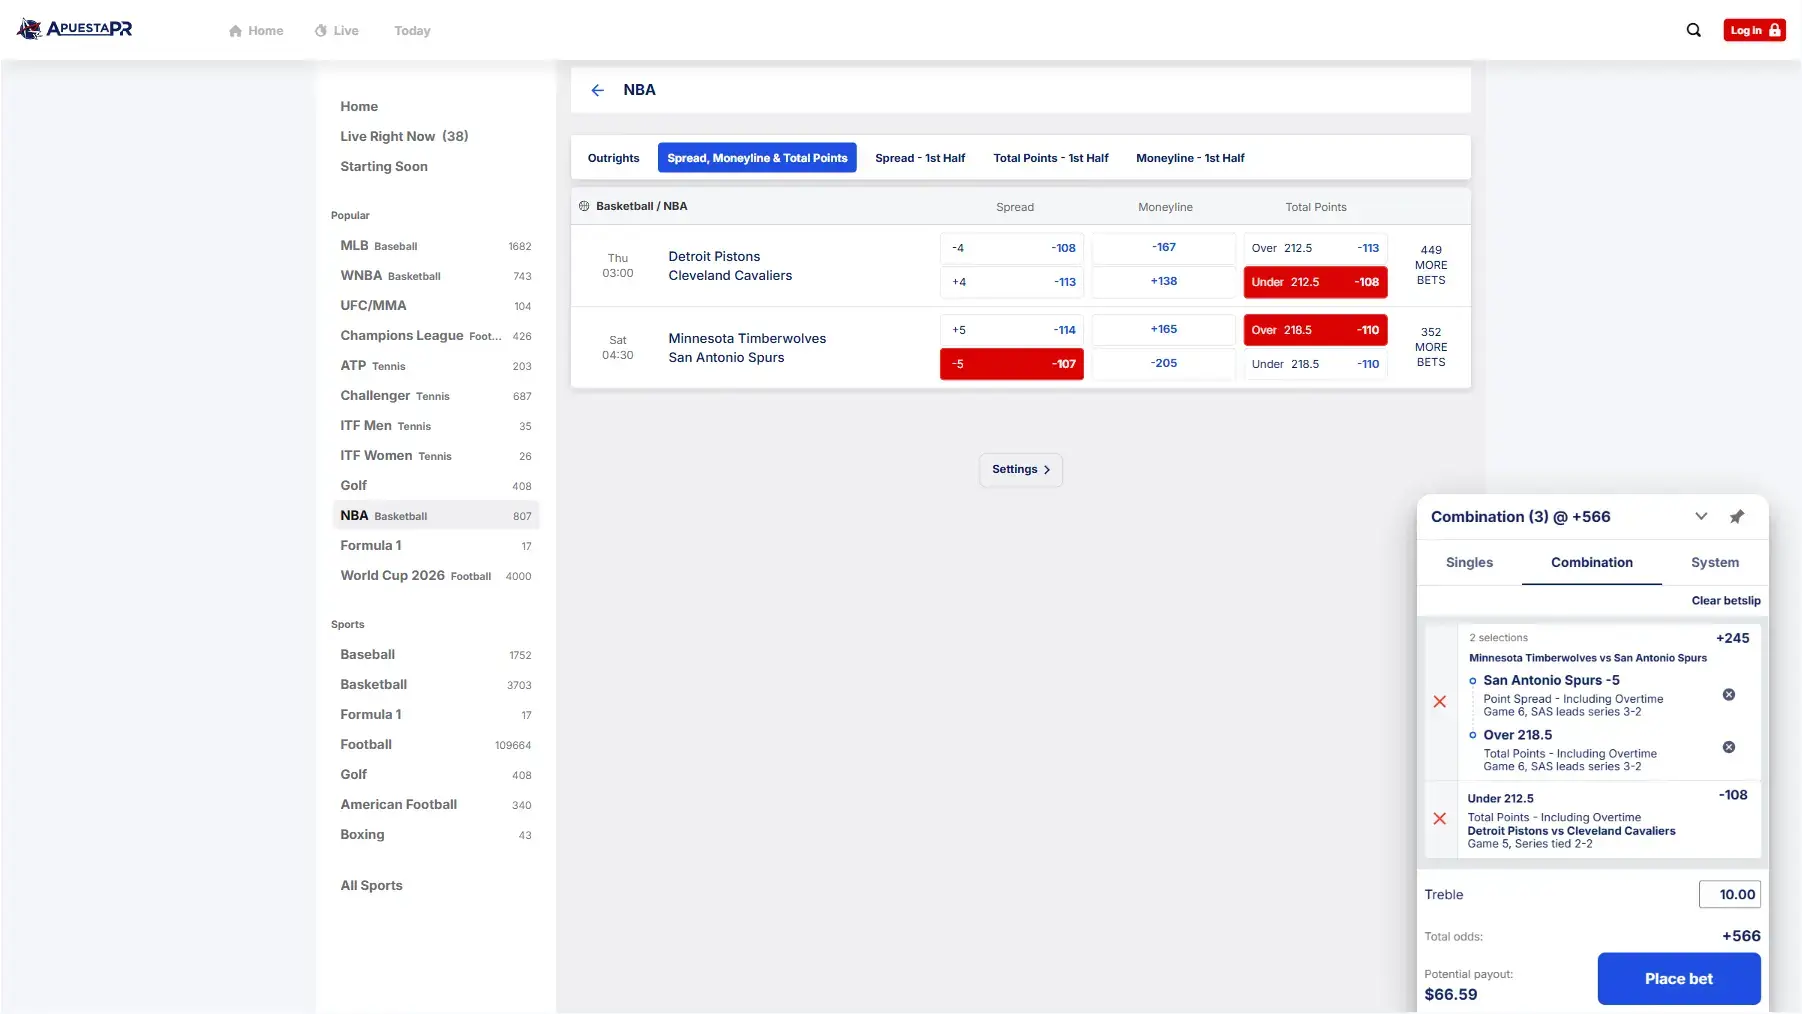Remove Over 218.5 selection from betslip
Image resolution: width=1802 pixels, height=1014 pixels.
[1729, 747]
